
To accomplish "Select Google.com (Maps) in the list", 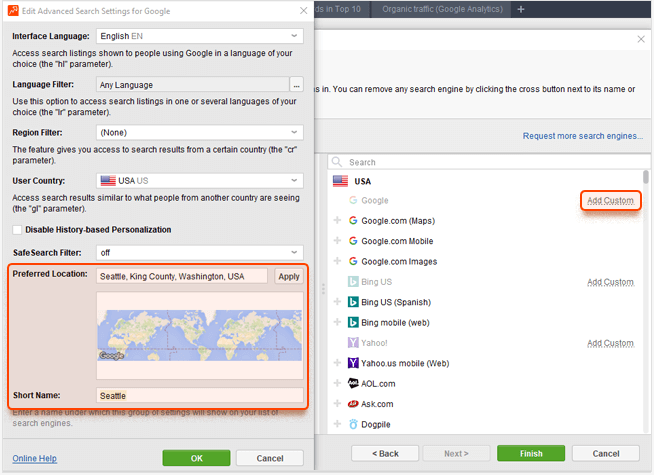I will pos(398,221).
